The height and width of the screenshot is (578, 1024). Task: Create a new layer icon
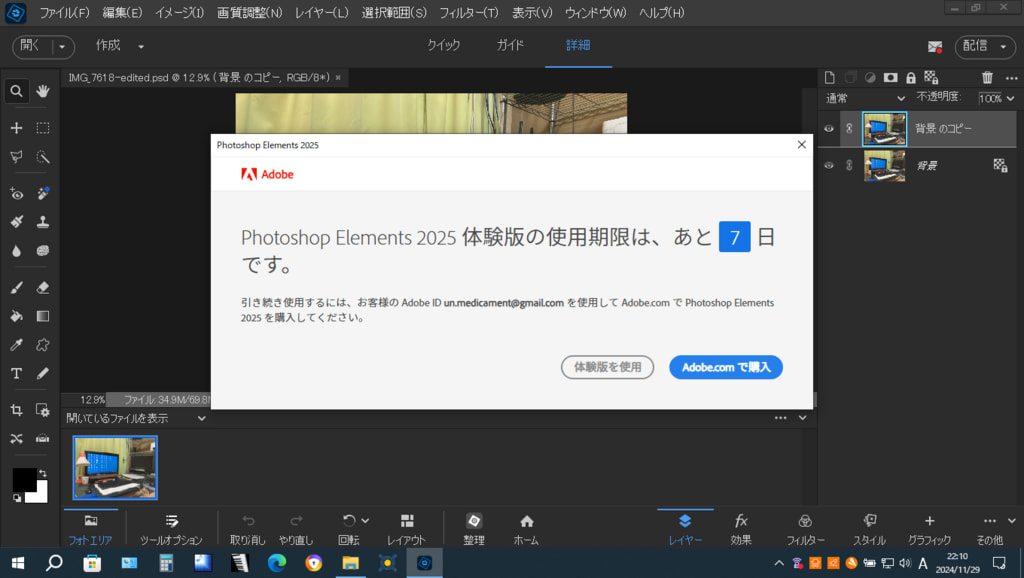tap(829, 78)
